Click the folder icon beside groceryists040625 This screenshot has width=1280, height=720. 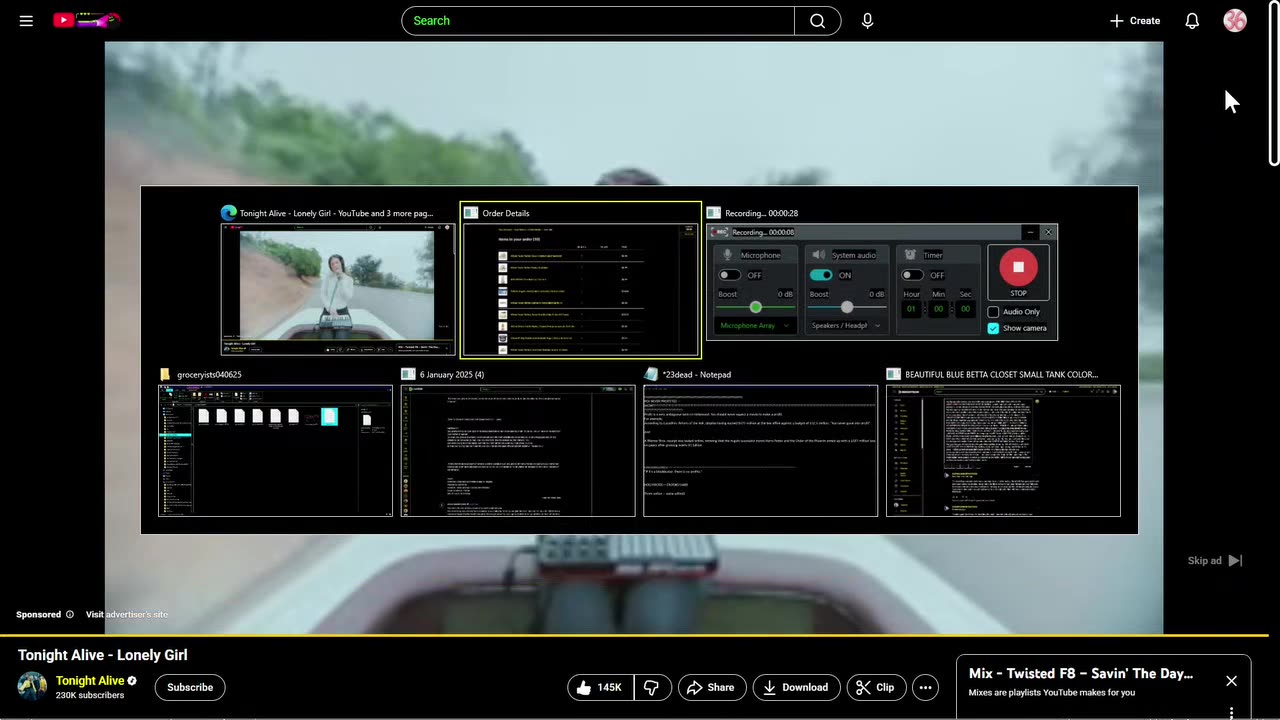tap(166, 374)
